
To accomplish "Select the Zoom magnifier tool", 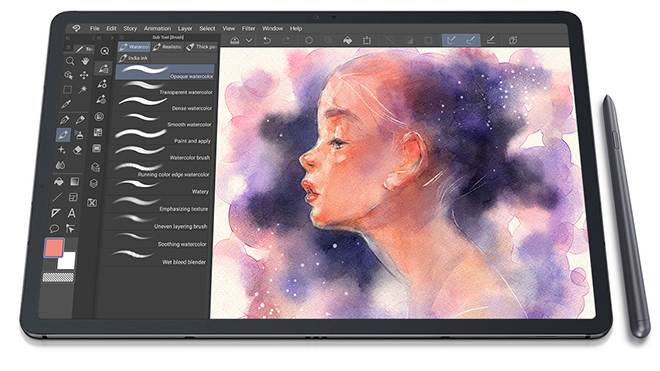I will coord(70,61).
